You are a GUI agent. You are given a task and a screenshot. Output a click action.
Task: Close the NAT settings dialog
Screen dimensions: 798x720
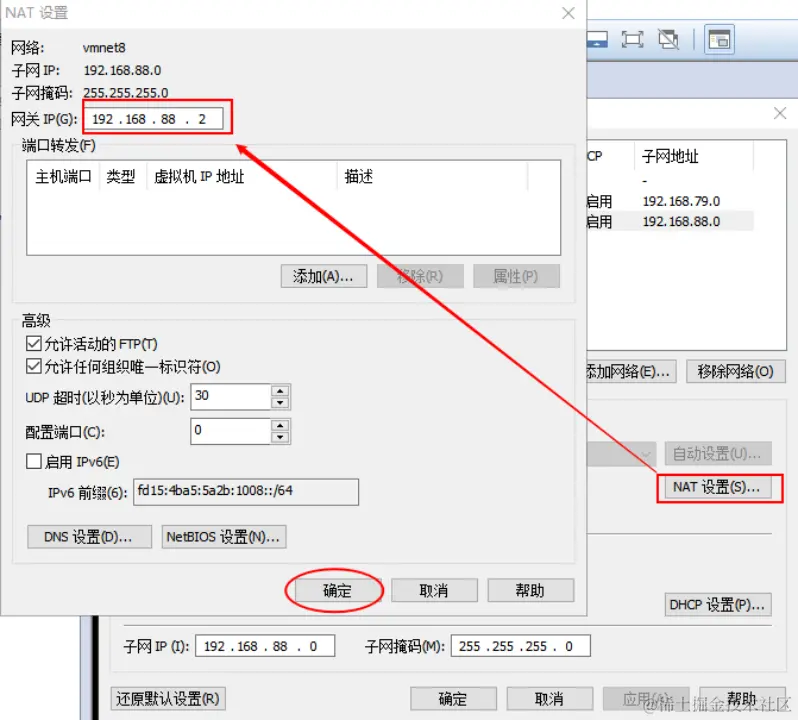coord(568,13)
